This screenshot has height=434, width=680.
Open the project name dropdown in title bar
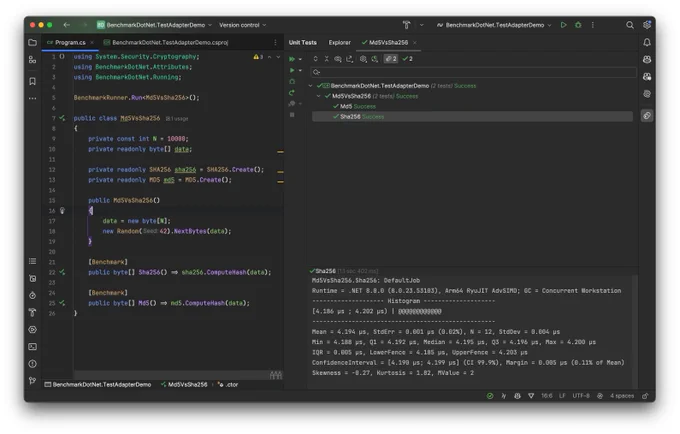click(x=154, y=25)
